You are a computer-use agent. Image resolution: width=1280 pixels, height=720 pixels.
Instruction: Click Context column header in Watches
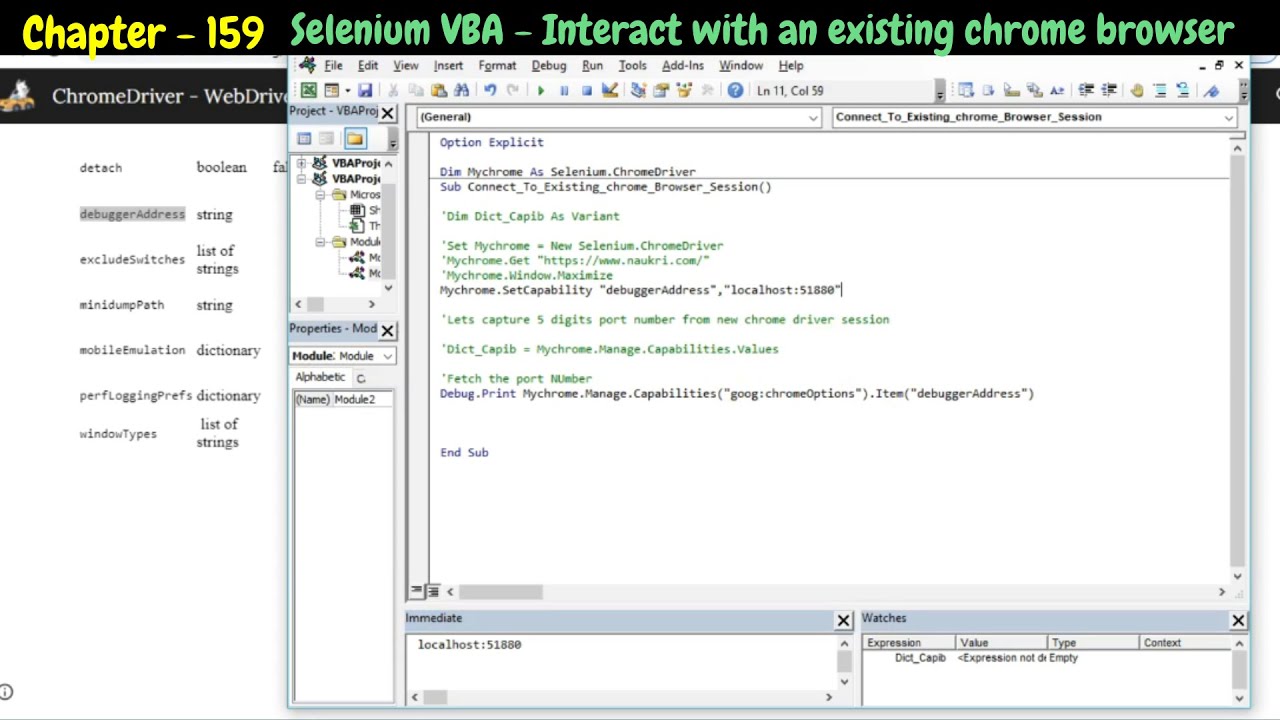click(1185, 643)
